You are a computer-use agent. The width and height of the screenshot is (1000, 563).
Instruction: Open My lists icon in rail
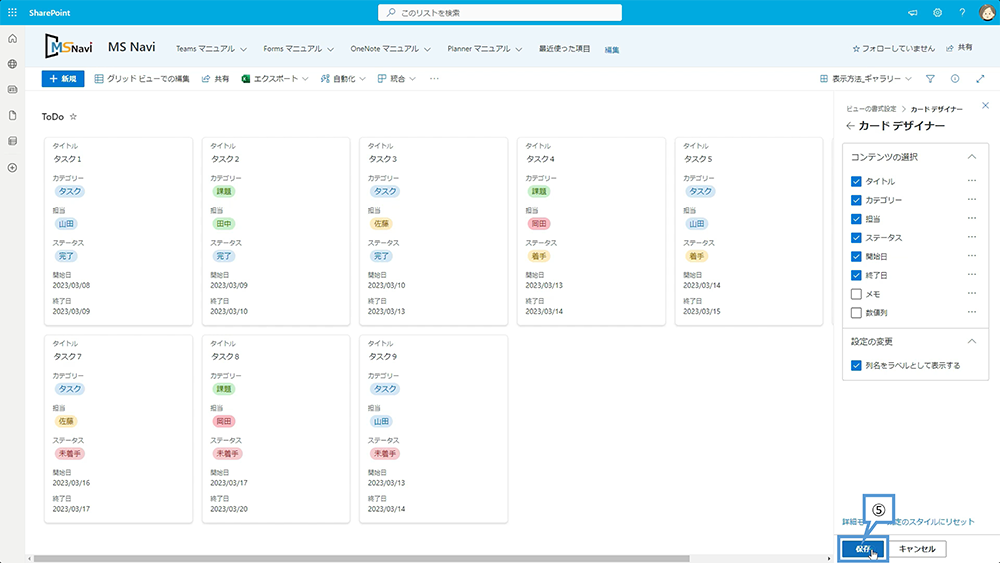coord(12,141)
